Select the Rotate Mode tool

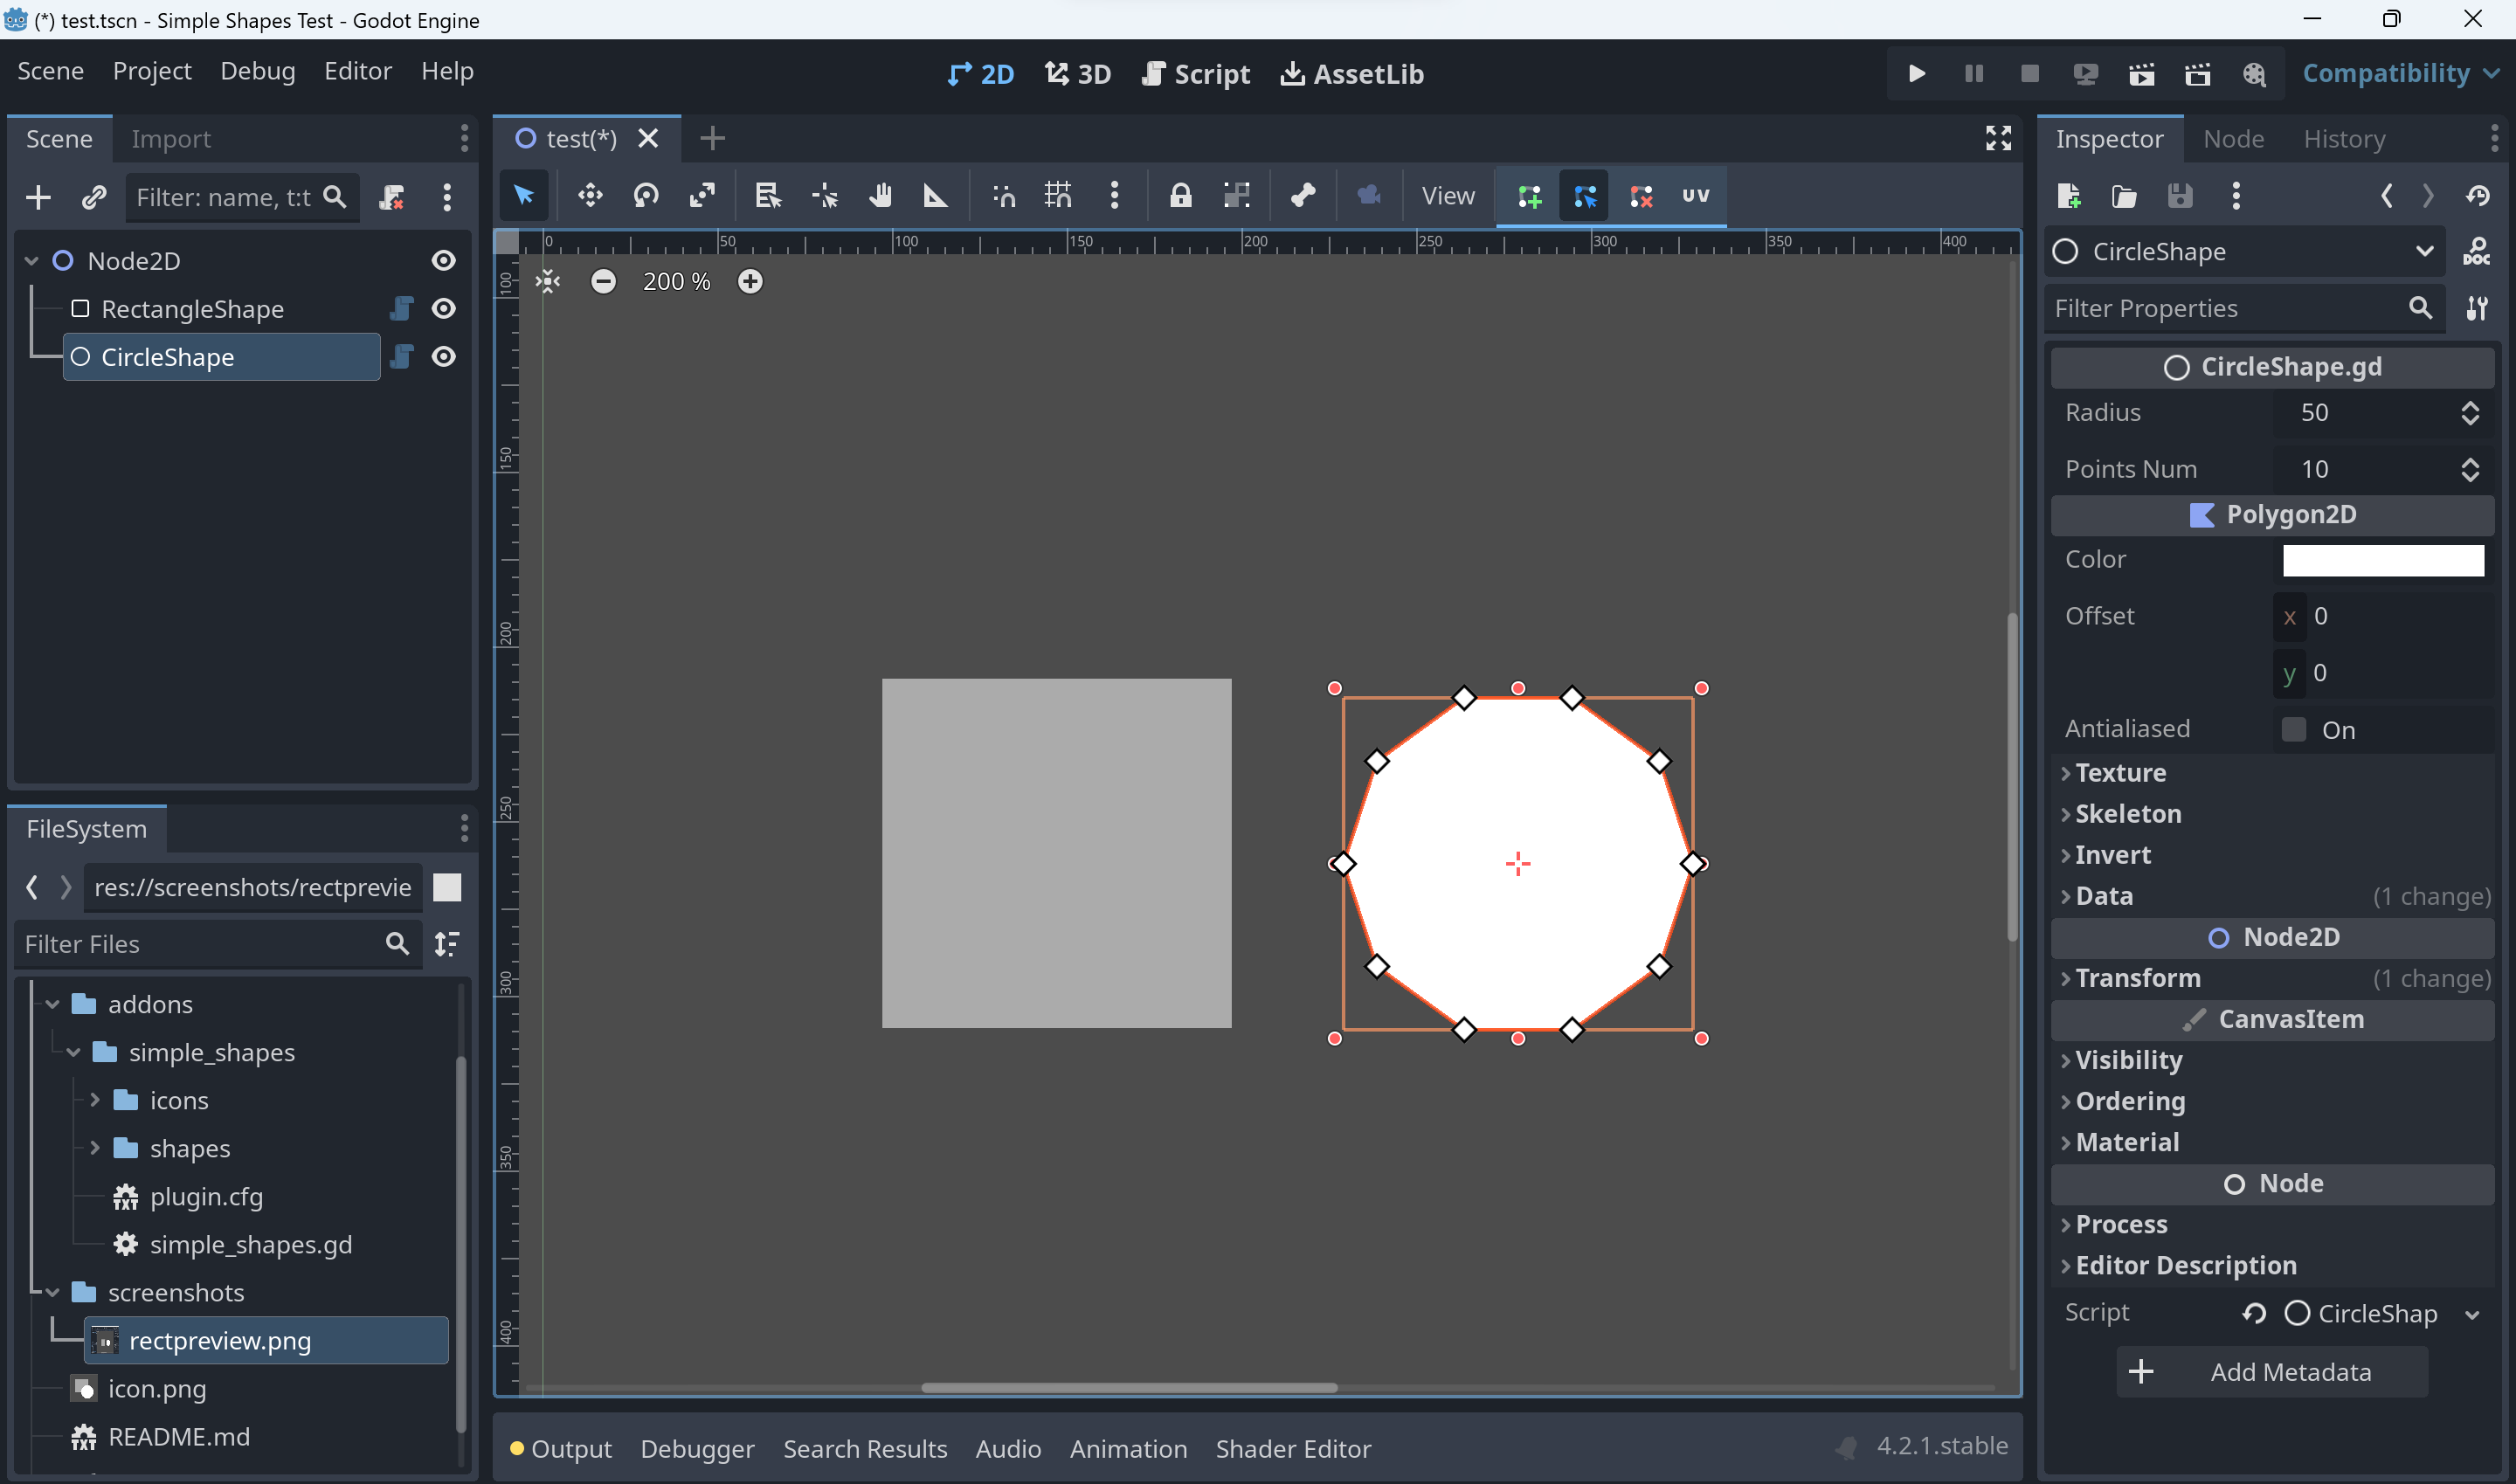click(646, 195)
